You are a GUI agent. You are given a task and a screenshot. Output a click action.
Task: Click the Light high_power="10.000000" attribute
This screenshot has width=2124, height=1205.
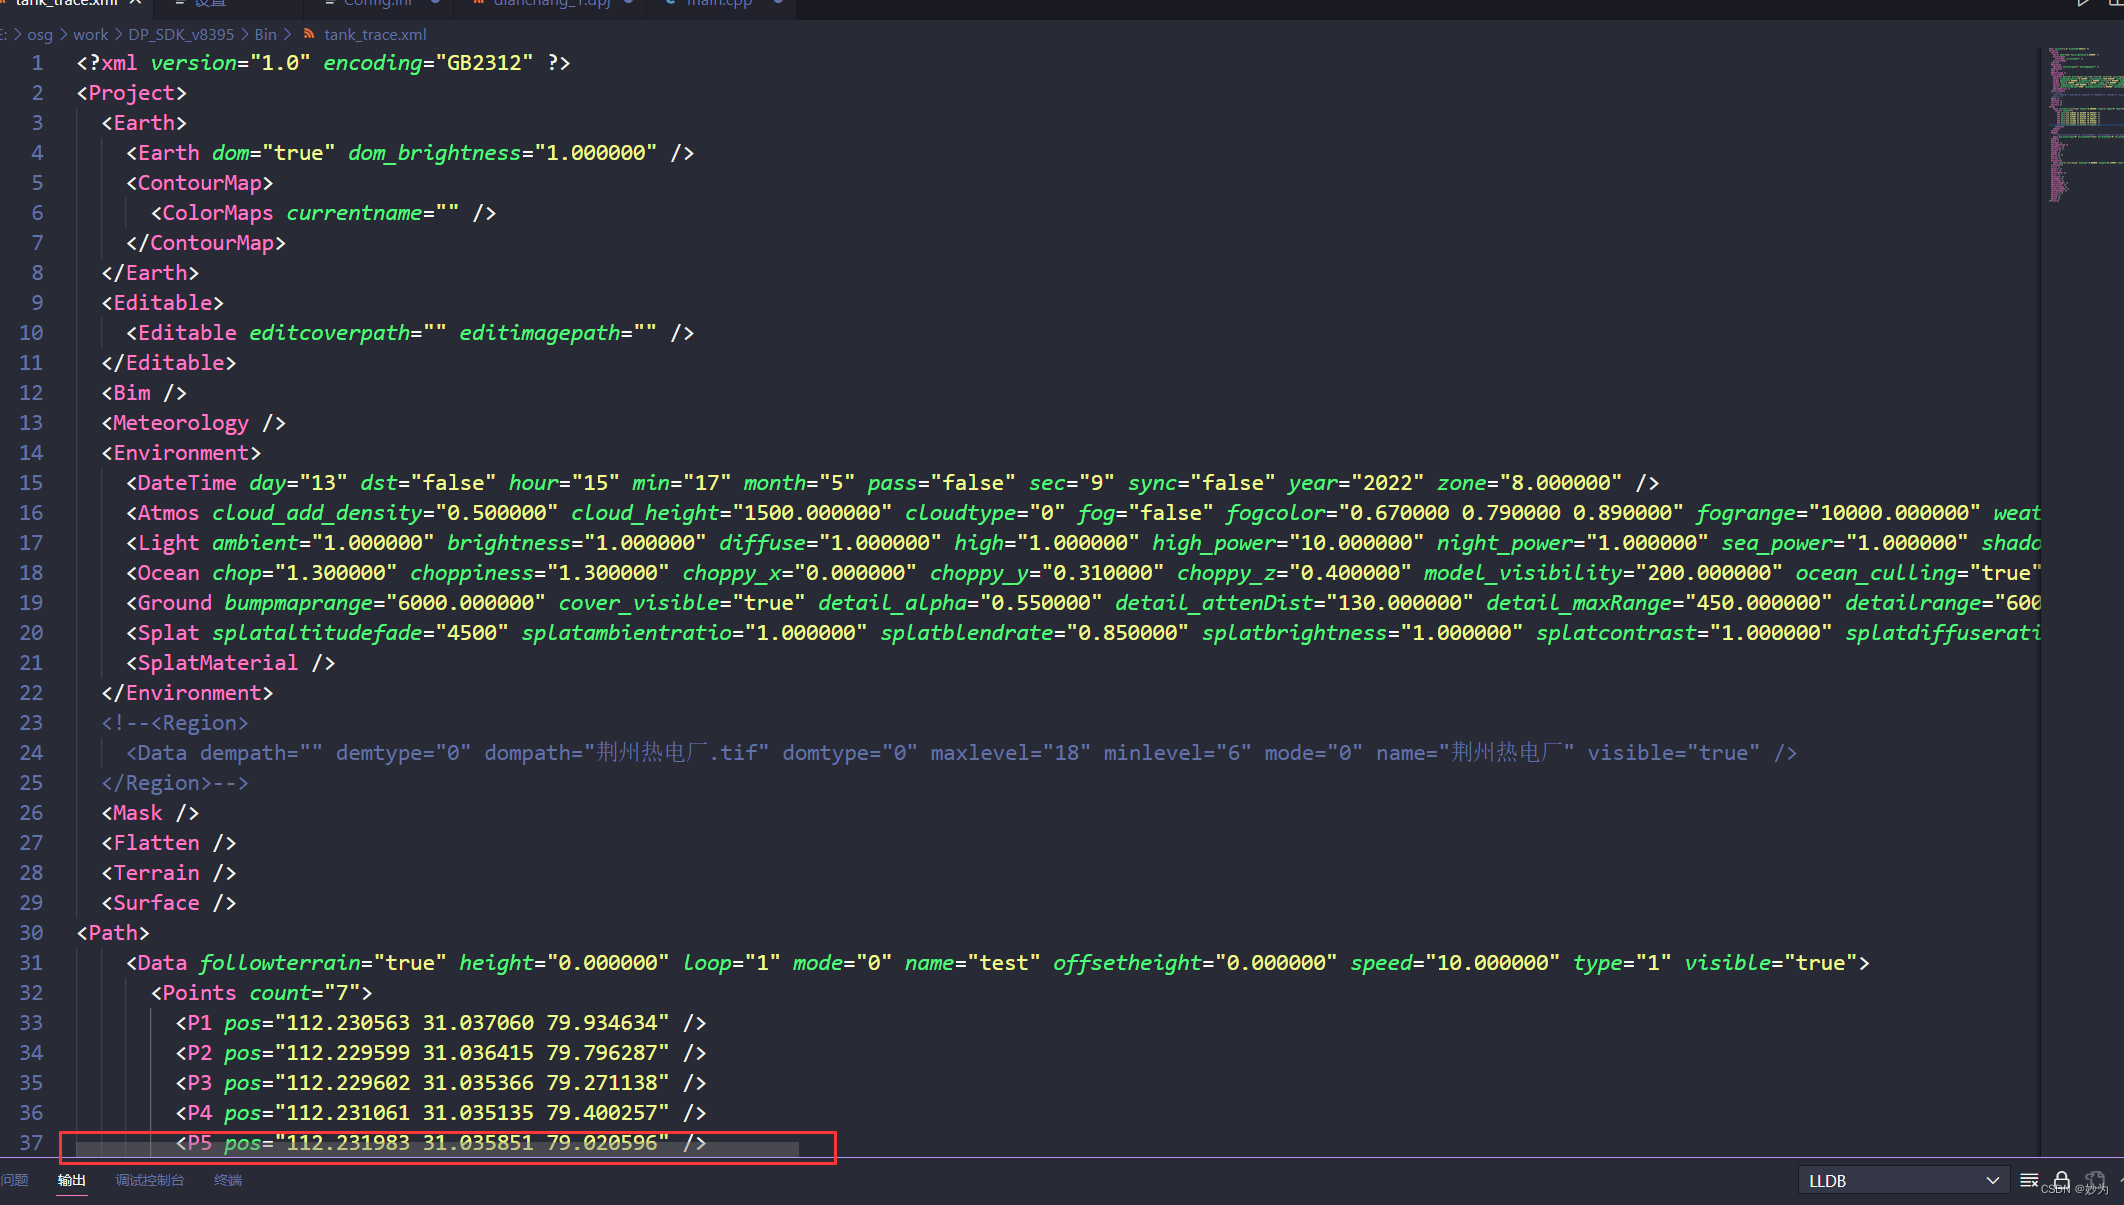1288,543
